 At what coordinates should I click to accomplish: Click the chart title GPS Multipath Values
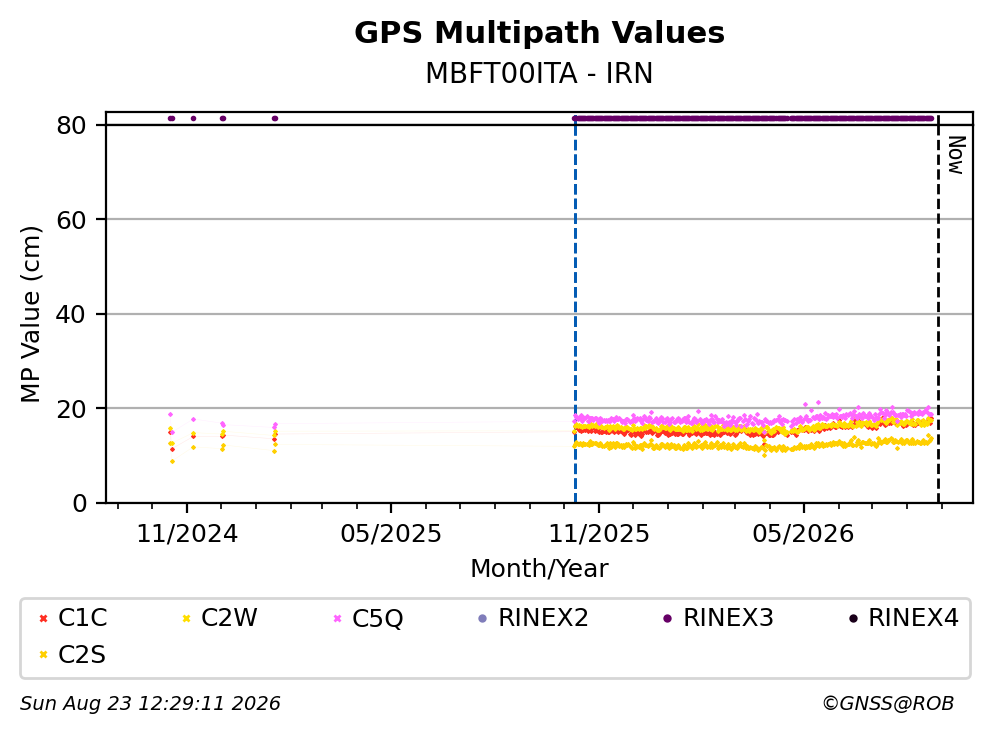pos(539,32)
